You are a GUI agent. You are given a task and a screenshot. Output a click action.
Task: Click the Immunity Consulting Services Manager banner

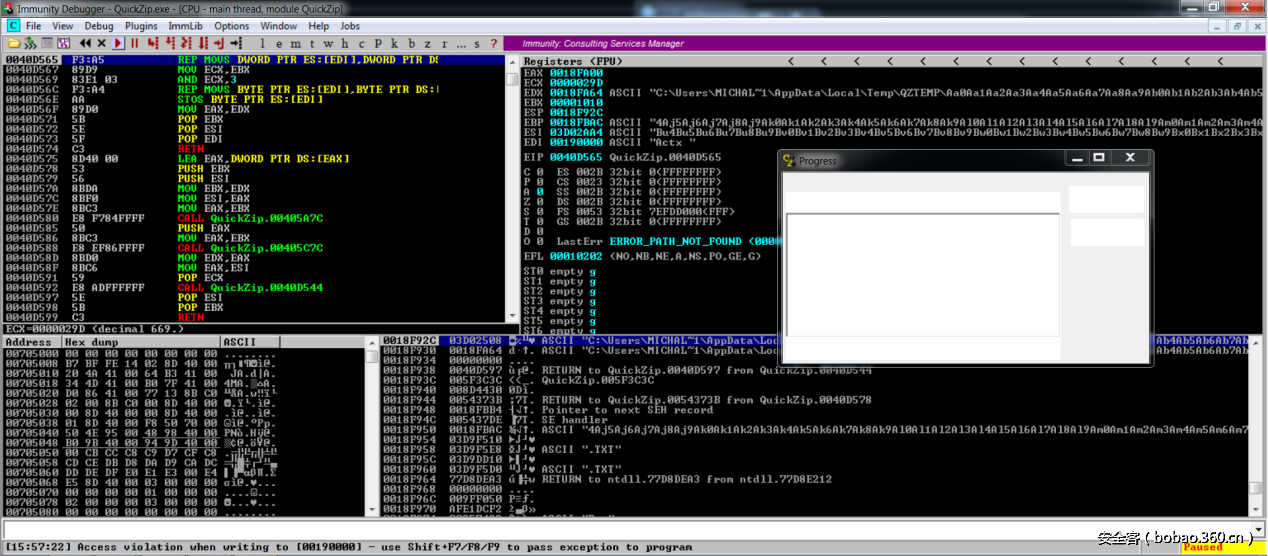(x=603, y=44)
